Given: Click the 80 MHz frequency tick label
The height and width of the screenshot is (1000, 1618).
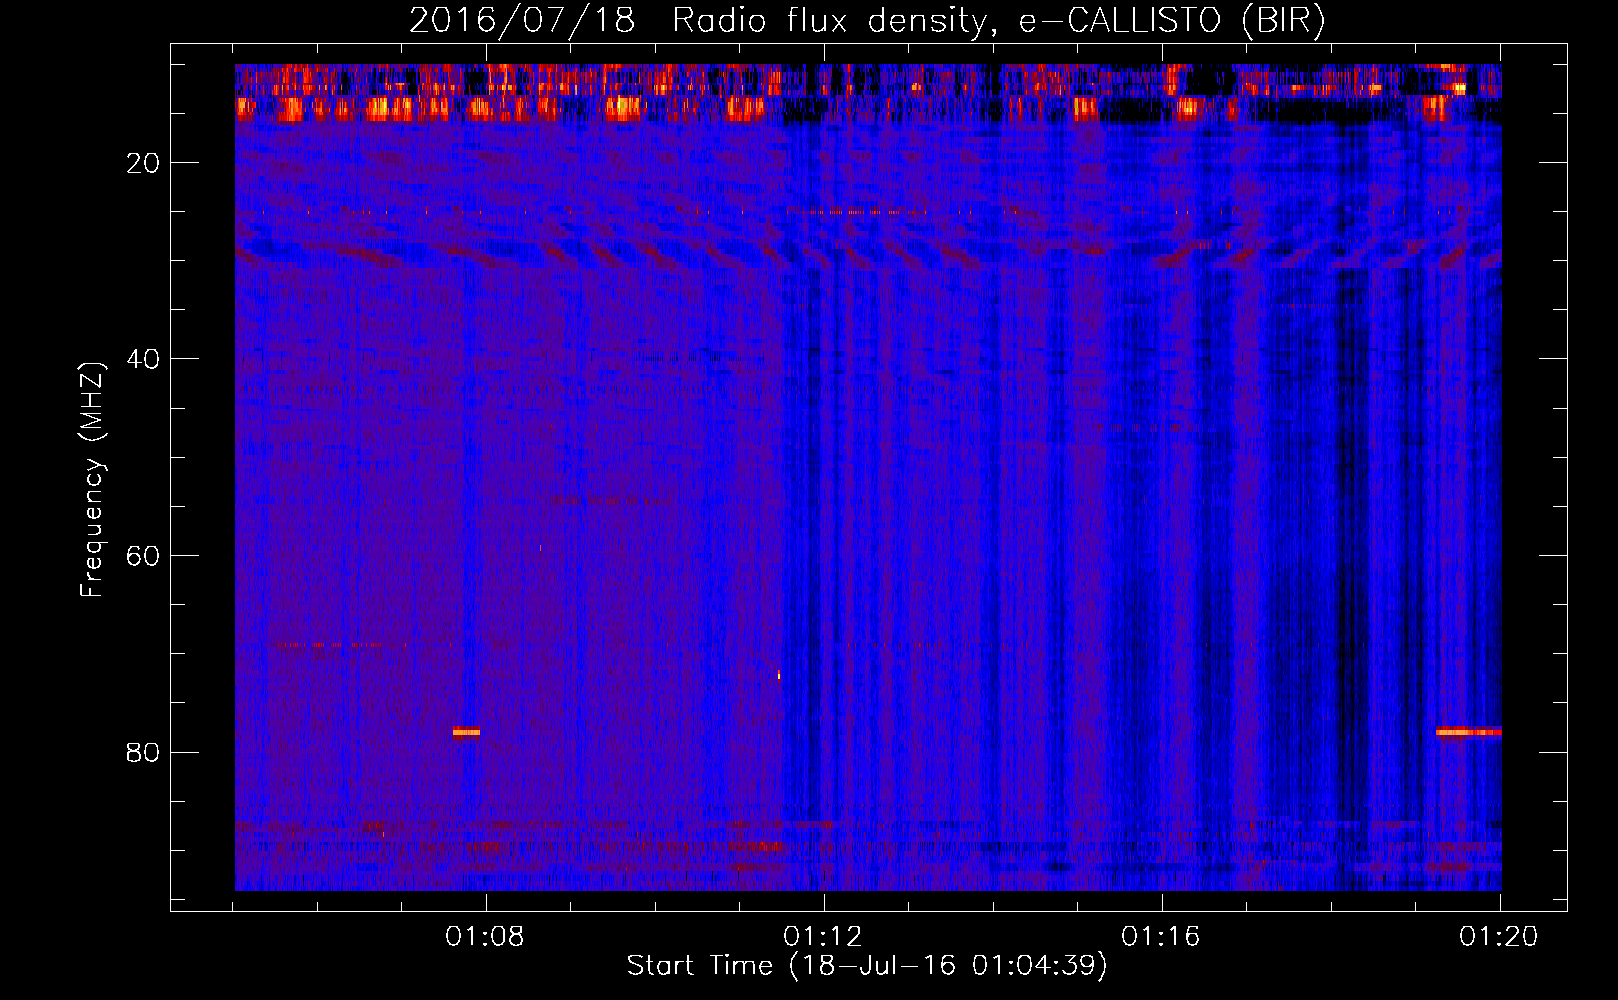Looking at the screenshot, I should point(144,752).
